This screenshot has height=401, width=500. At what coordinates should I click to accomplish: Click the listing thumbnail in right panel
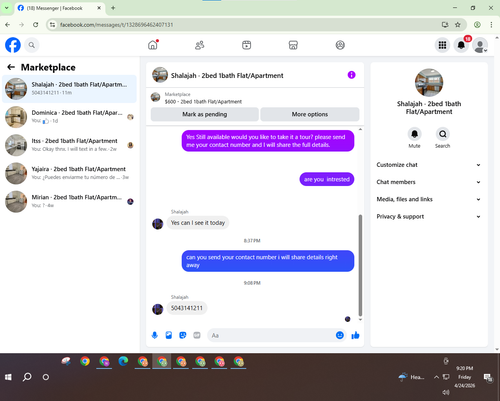click(429, 82)
